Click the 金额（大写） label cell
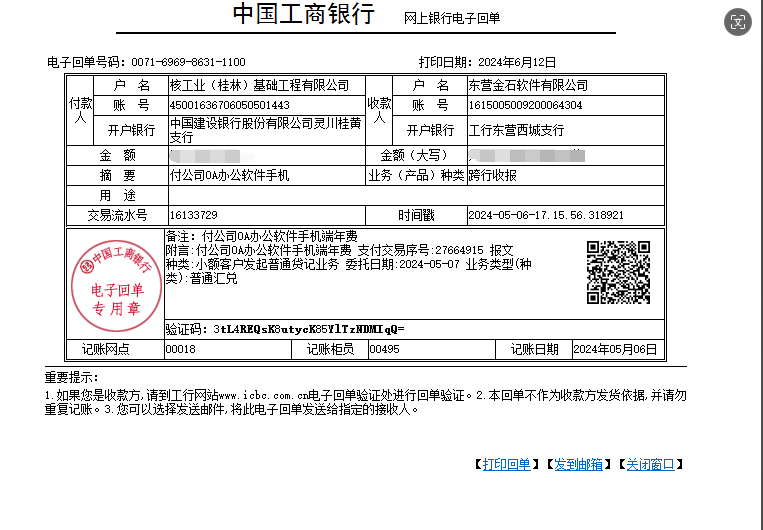This screenshot has width=763, height=530. [x=416, y=155]
